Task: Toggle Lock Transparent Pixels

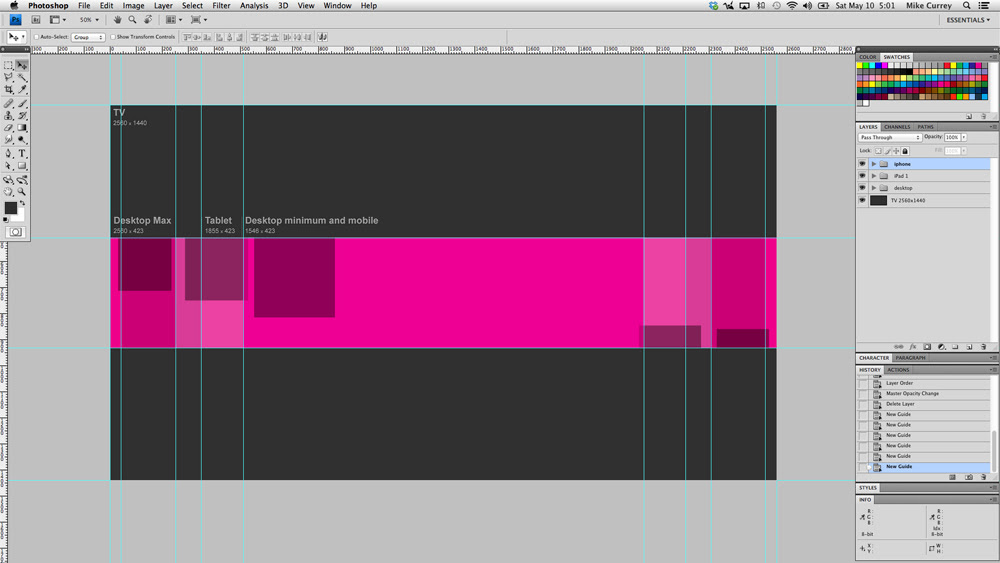Action: [878, 151]
